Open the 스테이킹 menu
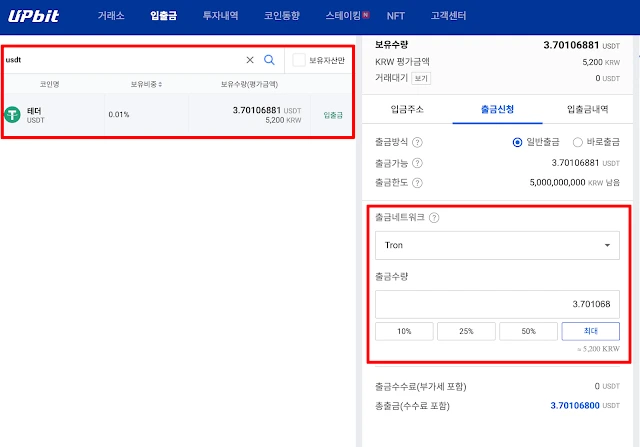640x447 pixels. coord(343,16)
